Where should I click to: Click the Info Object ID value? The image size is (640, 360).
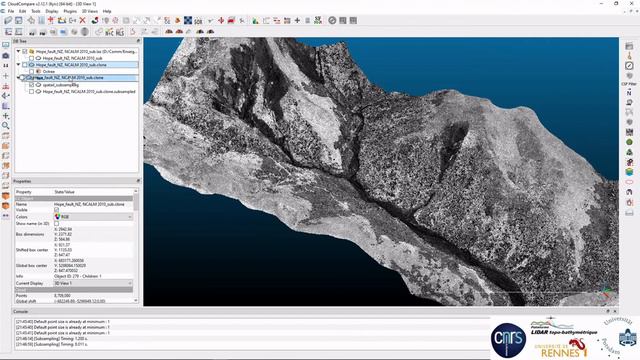78,276
